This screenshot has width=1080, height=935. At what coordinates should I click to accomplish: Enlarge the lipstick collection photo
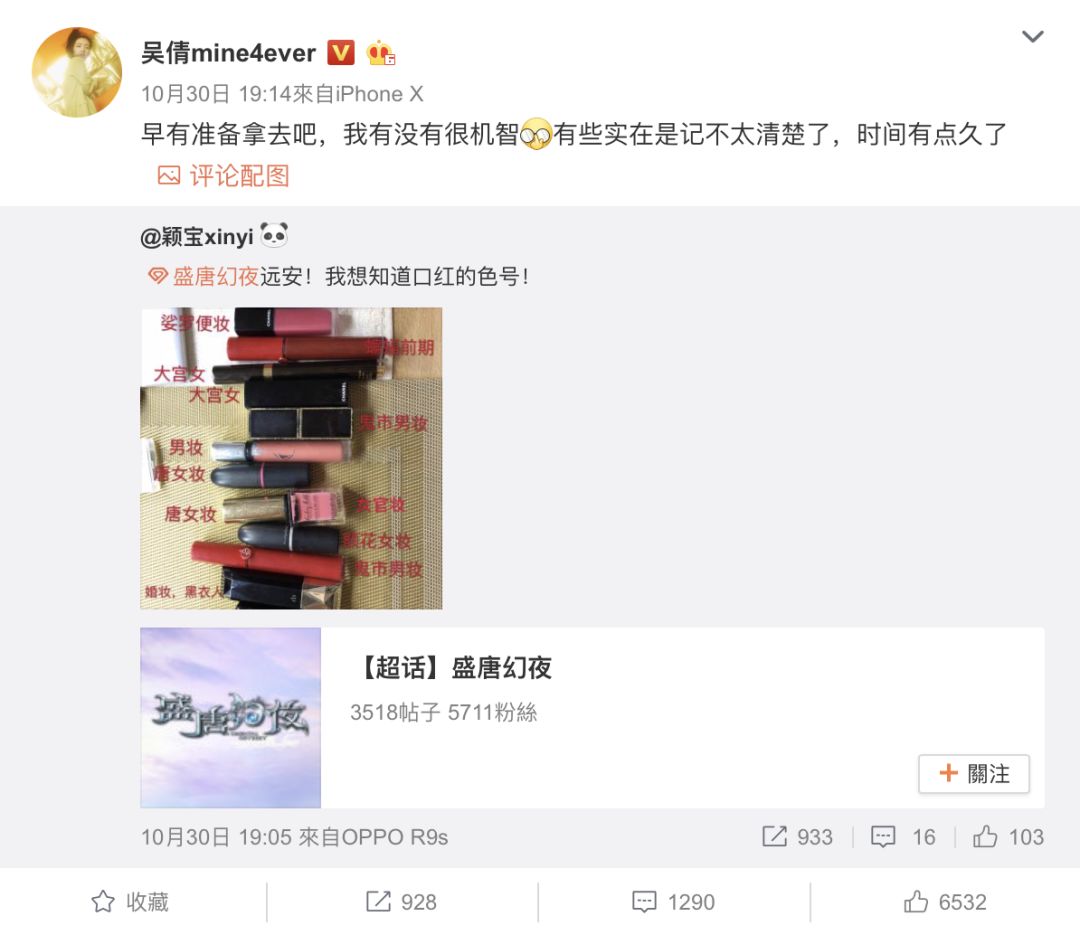click(x=291, y=458)
